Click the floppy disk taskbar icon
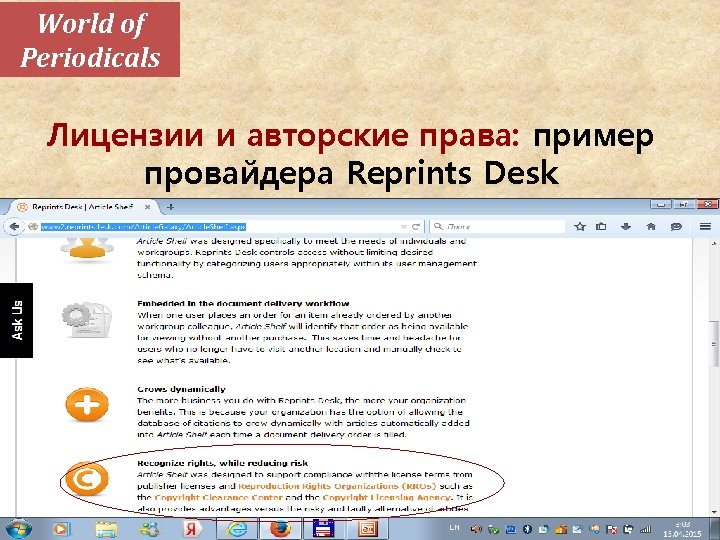Image resolution: width=720 pixels, height=540 pixels. pyautogui.click(x=323, y=529)
